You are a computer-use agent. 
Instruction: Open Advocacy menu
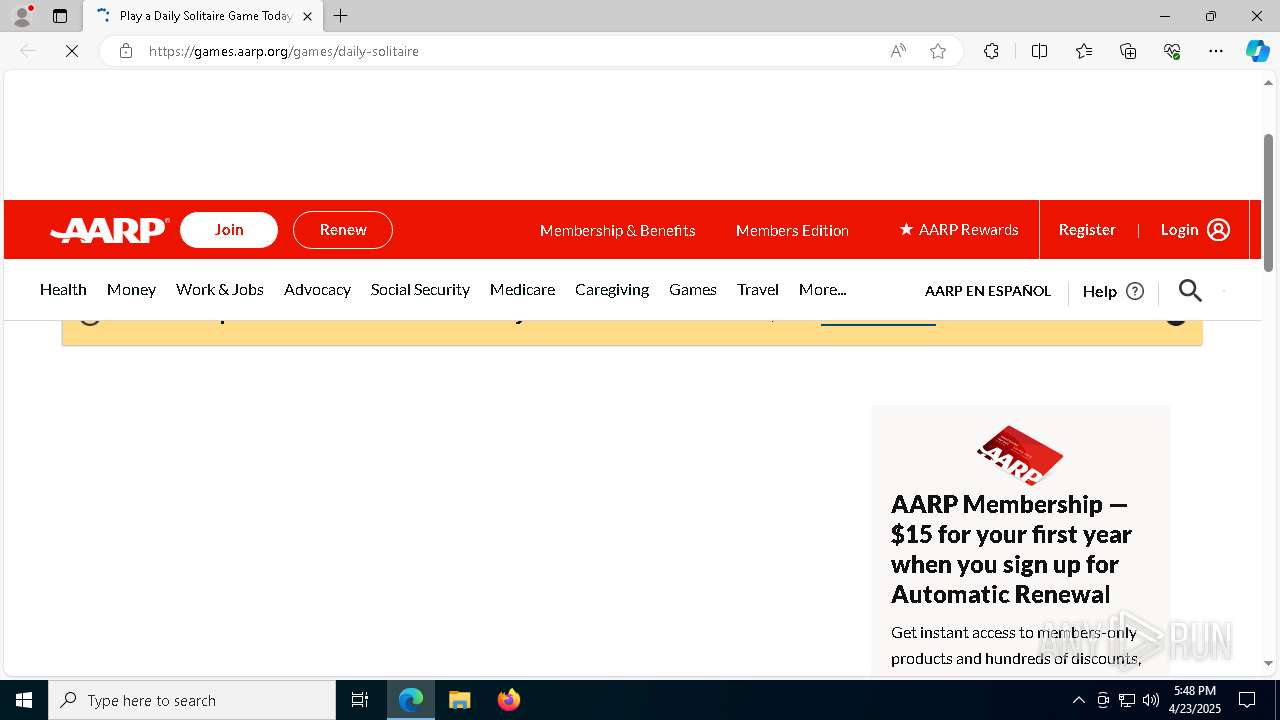pos(317,289)
